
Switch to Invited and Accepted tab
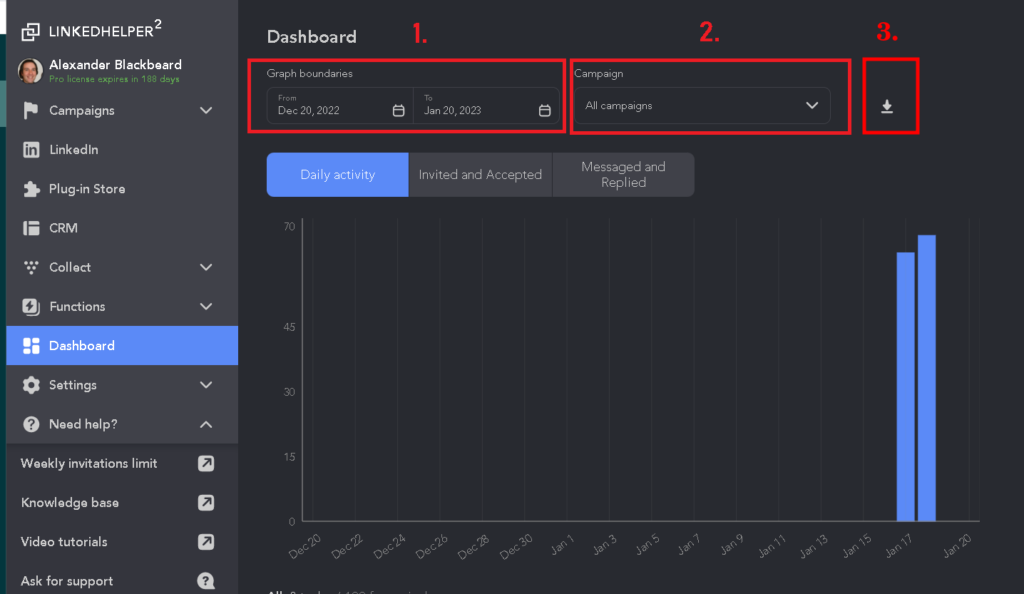(x=480, y=175)
